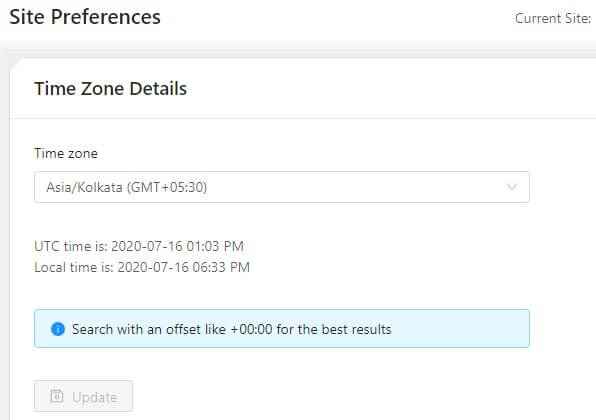
Task: Click the grey band below the page header
Action: tap(298, 49)
